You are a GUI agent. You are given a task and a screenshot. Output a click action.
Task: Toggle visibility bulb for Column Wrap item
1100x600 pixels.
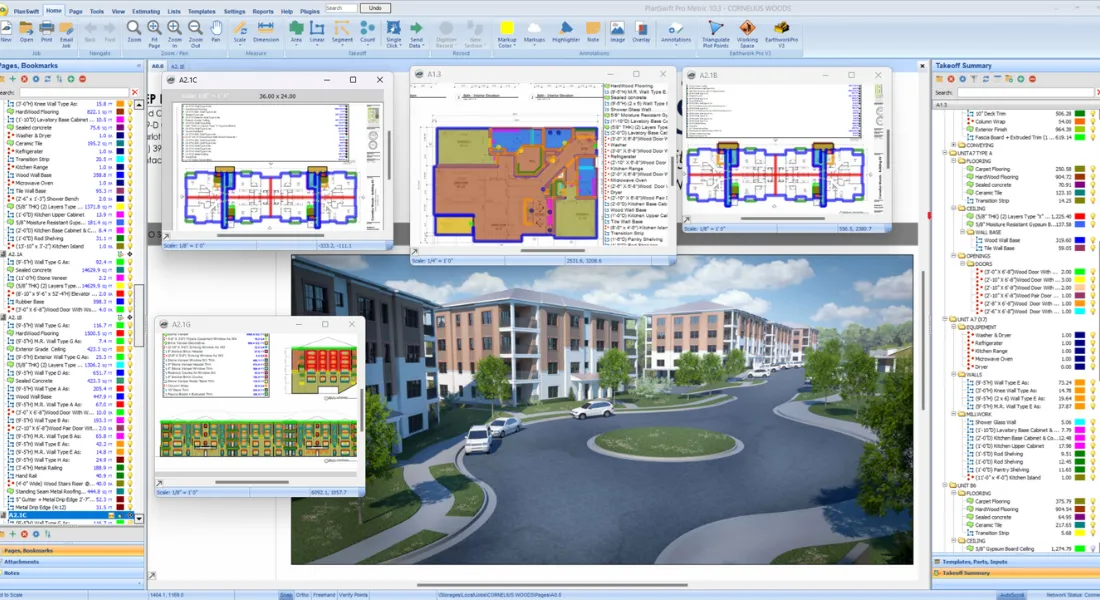pos(1093,121)
